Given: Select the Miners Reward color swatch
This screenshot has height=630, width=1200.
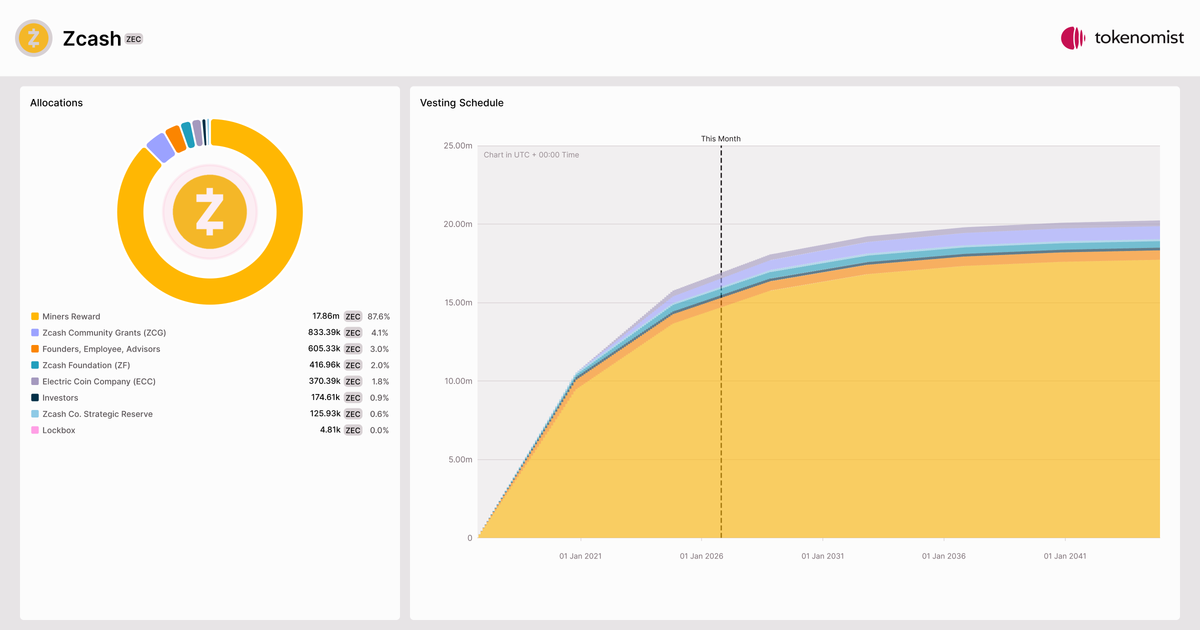Looking at the screenshot, I should pyautogui.click(x=35, y=316).
